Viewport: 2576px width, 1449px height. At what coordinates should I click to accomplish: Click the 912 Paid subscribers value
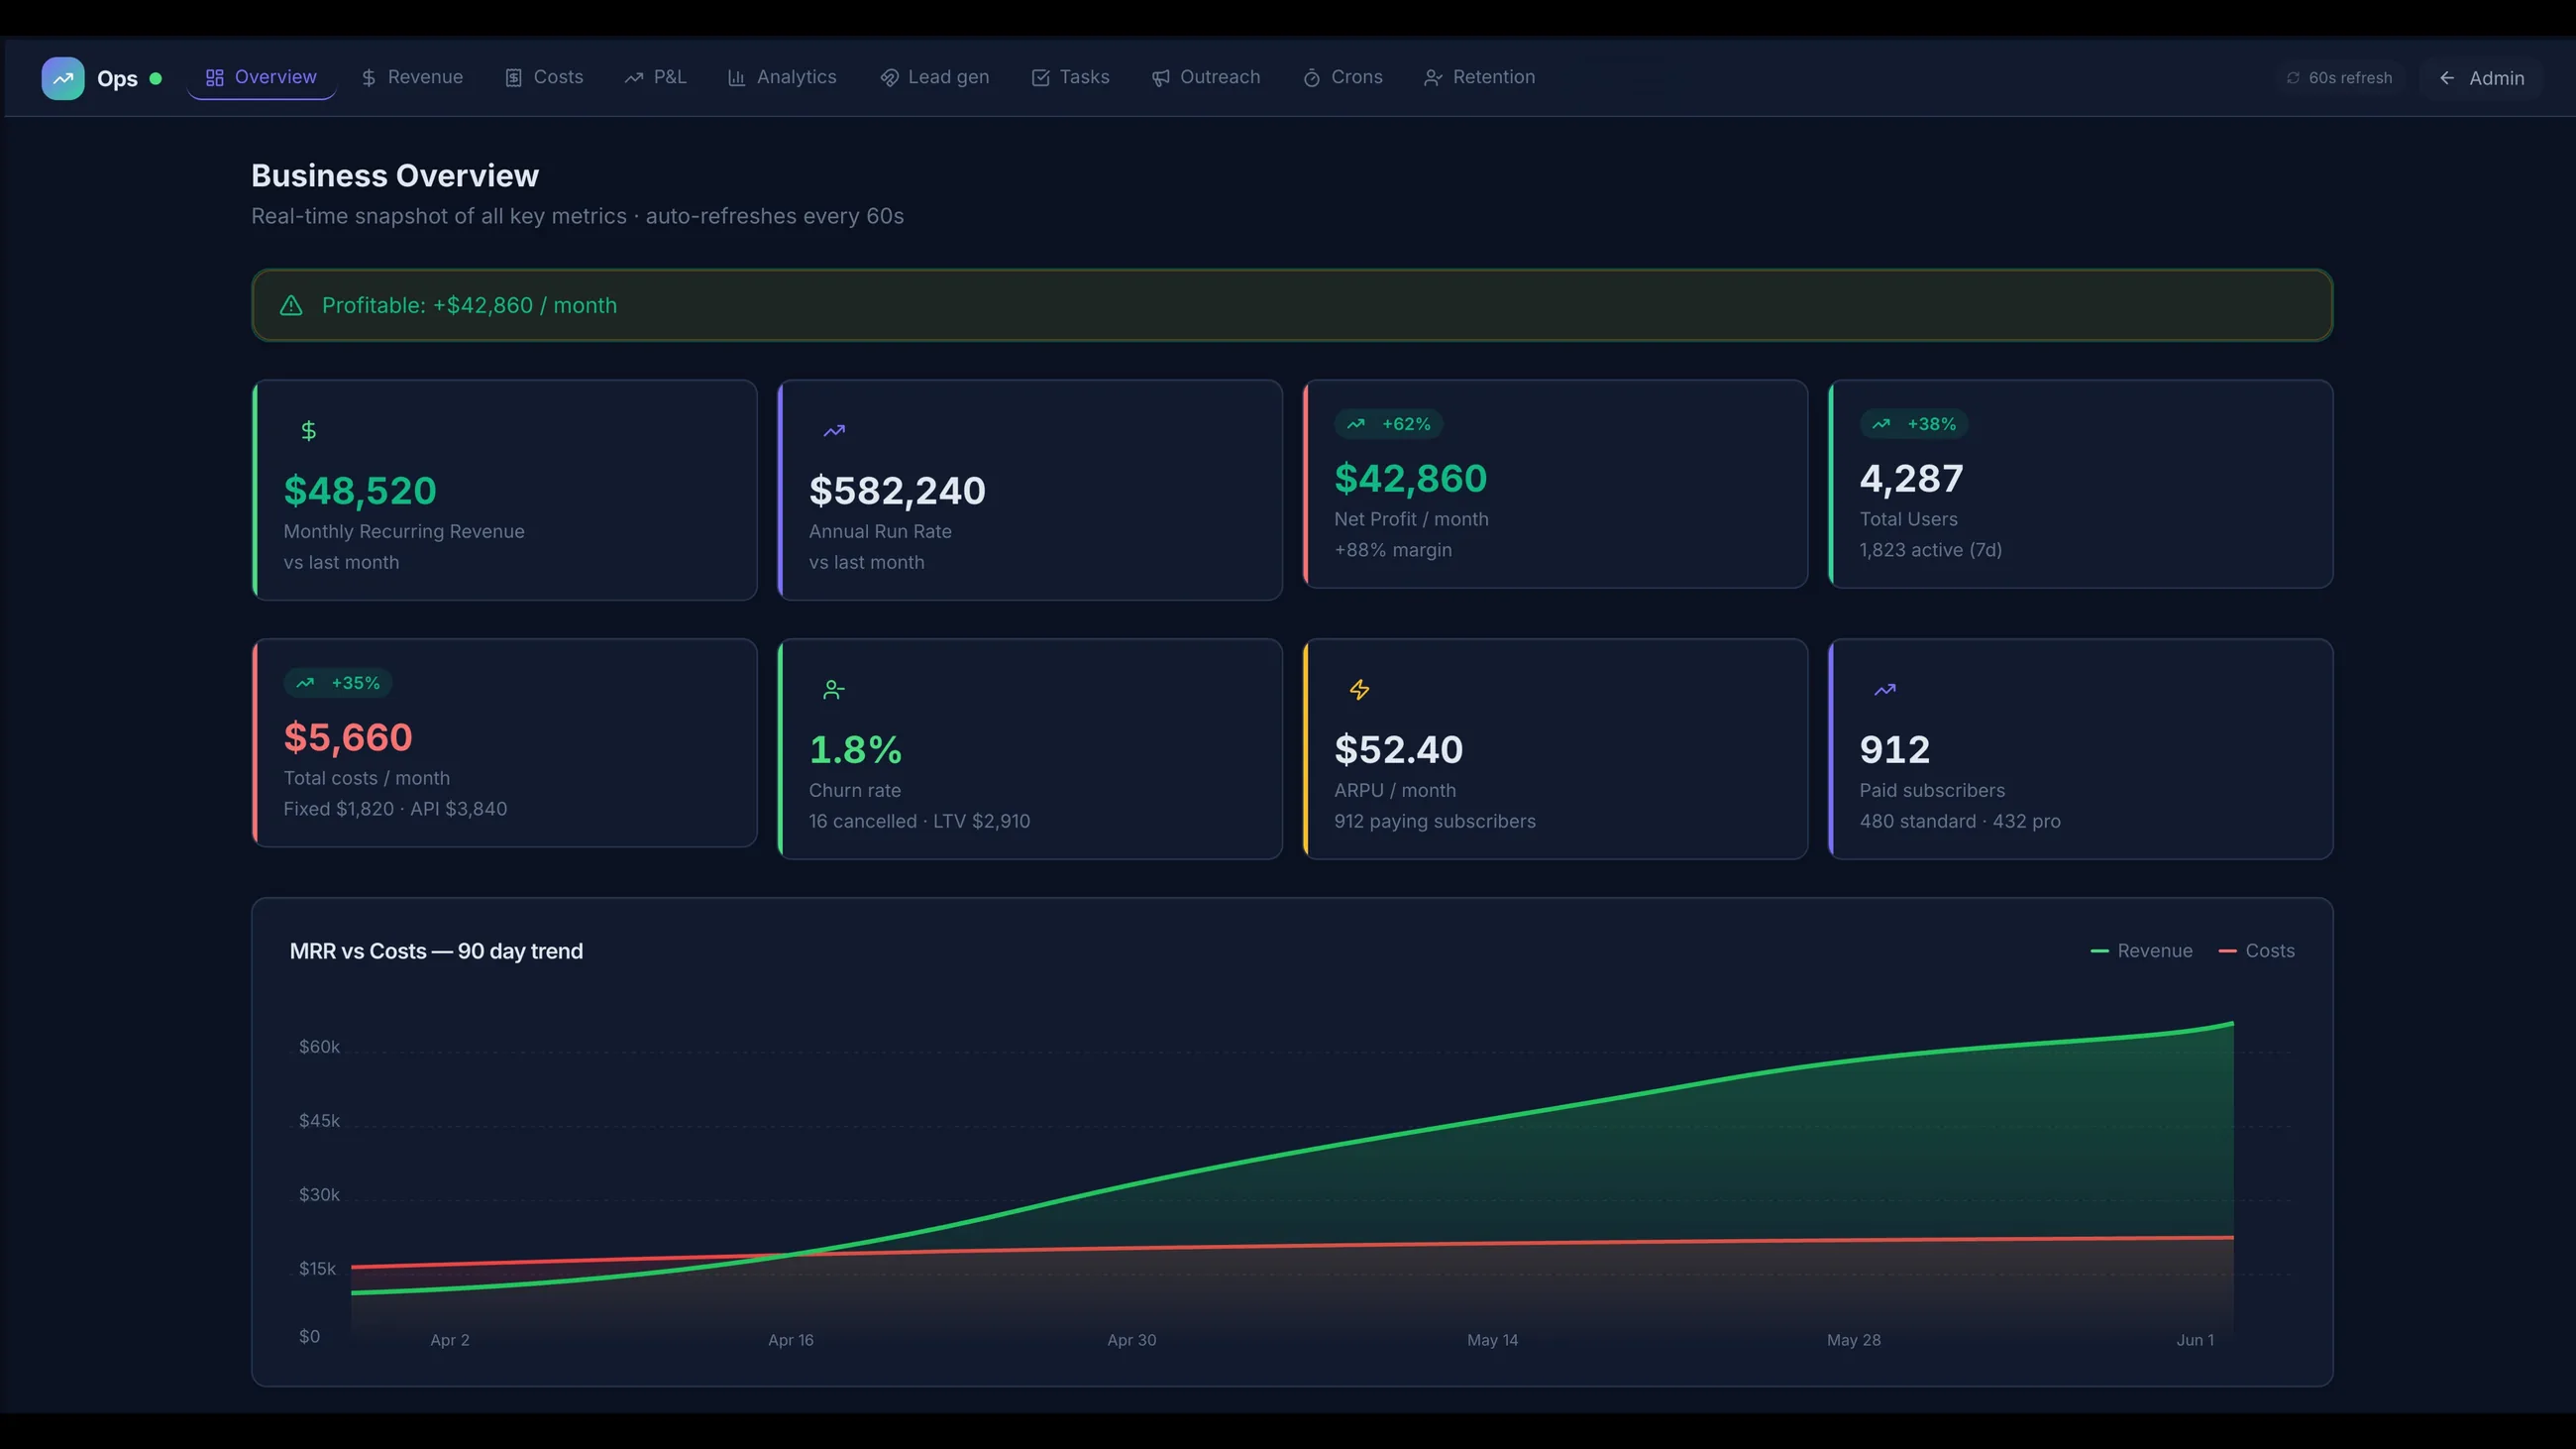pyautogui.click(x=1895, y=750)
